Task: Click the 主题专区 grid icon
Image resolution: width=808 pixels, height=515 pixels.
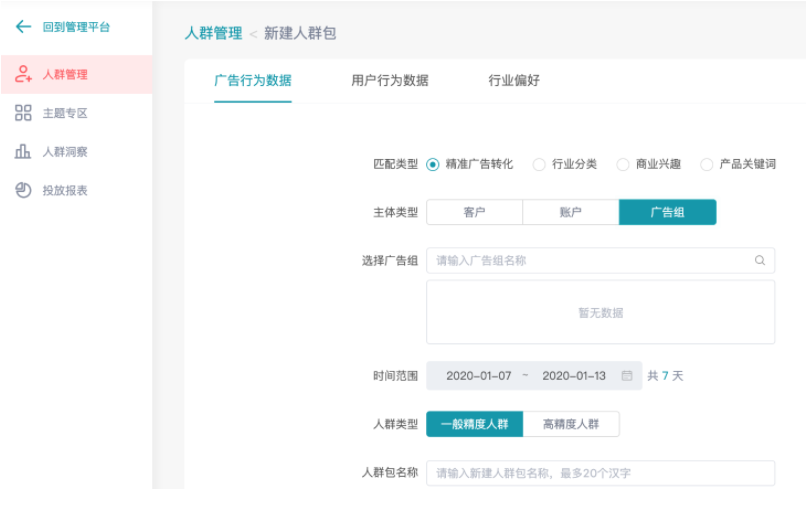Action: click(x=23, y=113)
